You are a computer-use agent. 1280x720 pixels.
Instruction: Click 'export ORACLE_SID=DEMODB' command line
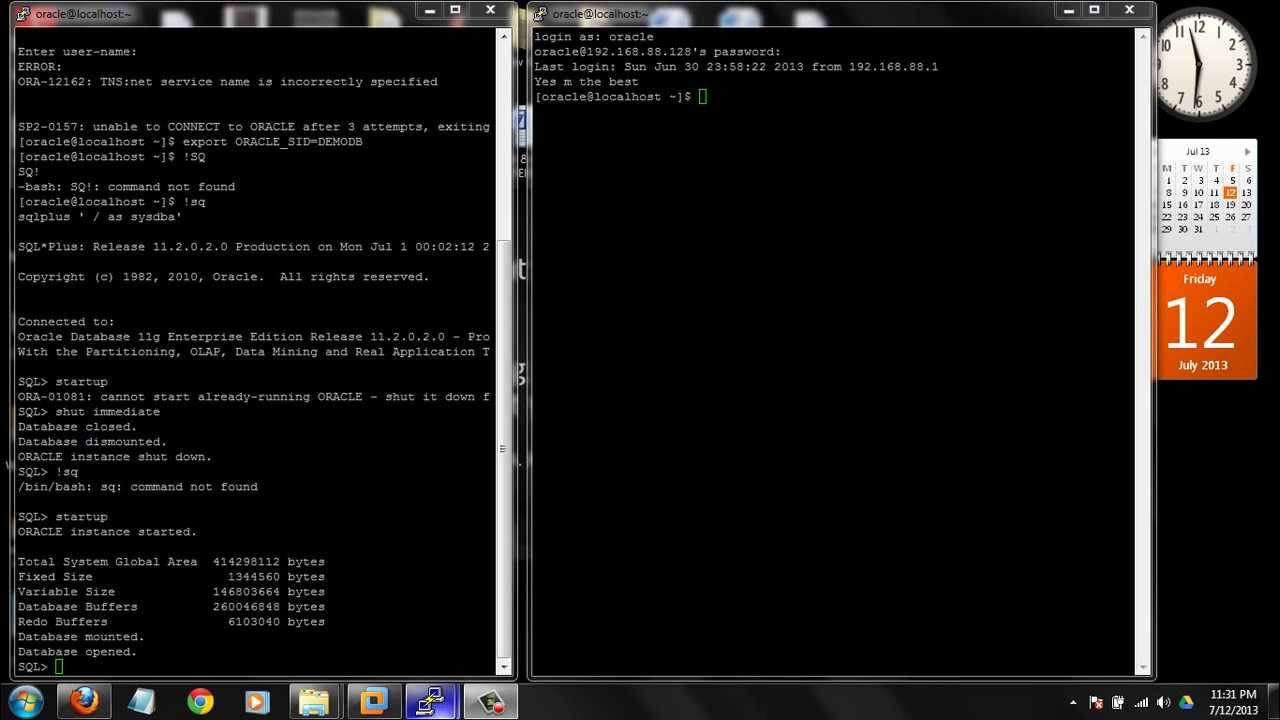pyautogui.click(x=190, y=142)
